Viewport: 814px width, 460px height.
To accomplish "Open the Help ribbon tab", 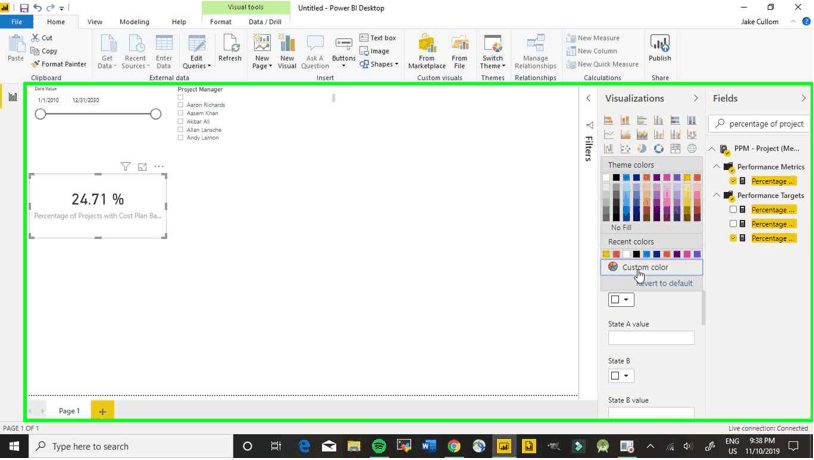I will [179, 22].
